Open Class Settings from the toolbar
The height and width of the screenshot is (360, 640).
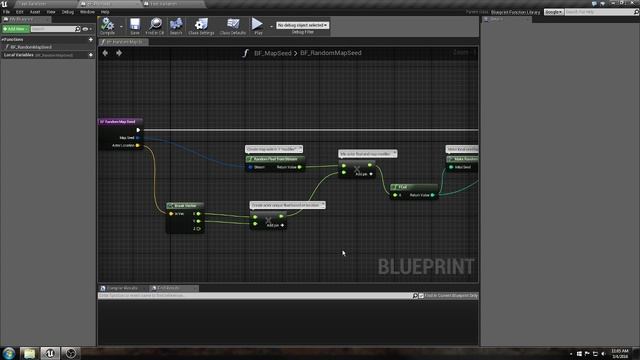pyautogui.click(x=201, y=26)
